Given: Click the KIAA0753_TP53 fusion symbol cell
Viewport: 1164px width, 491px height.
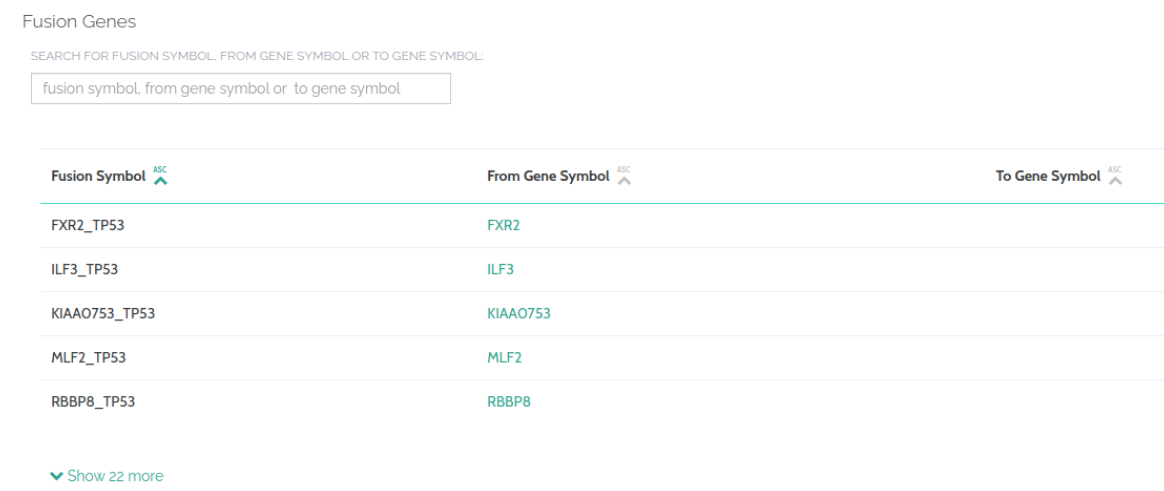Looking at the screenshot, I should coord(103,314).
